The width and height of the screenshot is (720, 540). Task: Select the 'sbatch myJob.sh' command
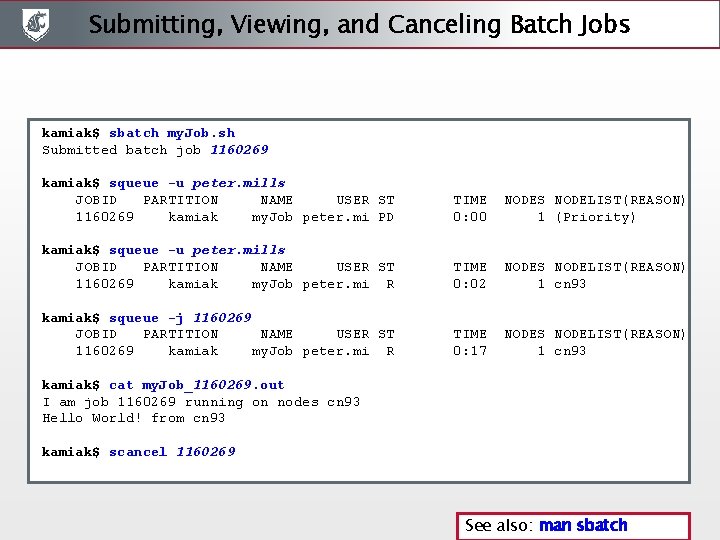172,133
